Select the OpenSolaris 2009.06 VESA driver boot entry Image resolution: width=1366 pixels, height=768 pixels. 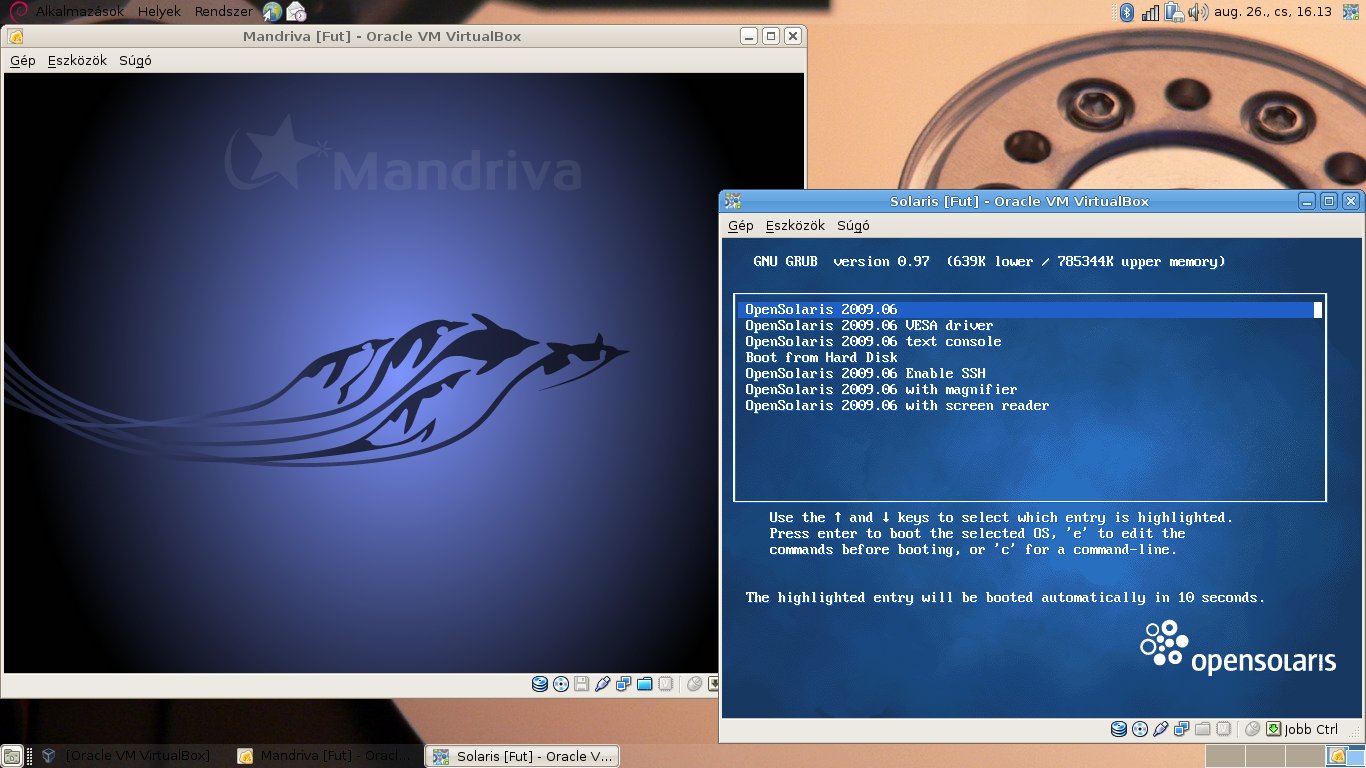868,325
